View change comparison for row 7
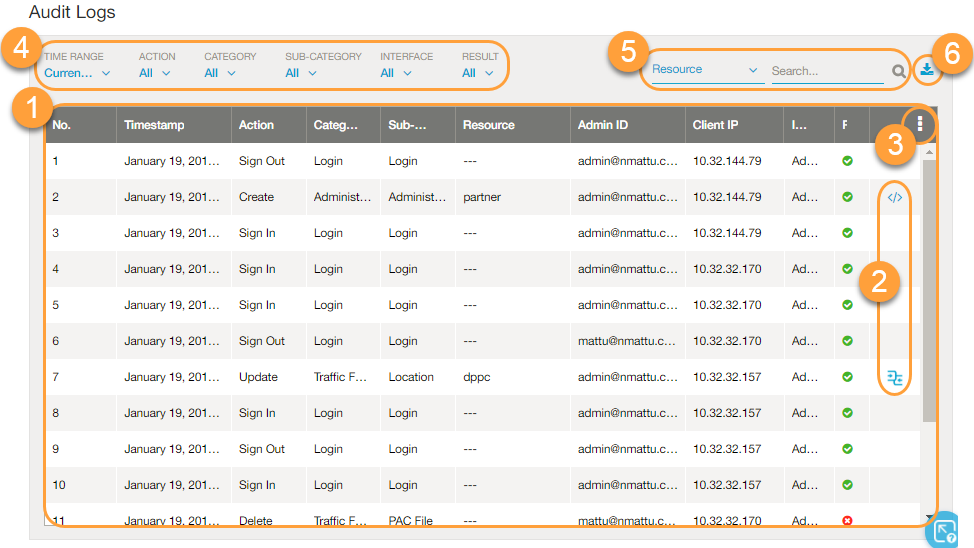 click(894, 377)
